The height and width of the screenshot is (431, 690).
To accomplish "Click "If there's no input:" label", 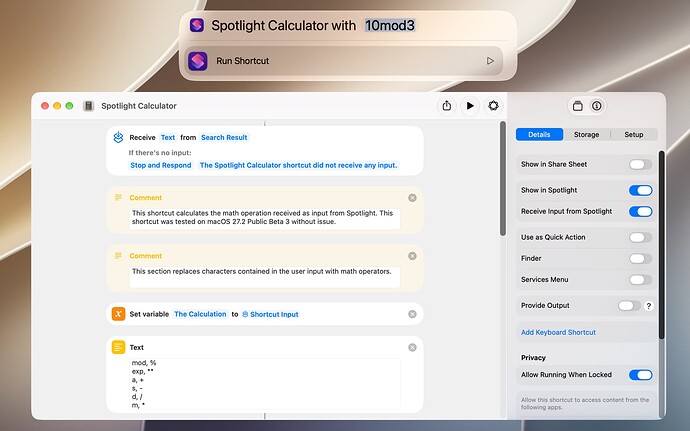I will pos(160,153).
